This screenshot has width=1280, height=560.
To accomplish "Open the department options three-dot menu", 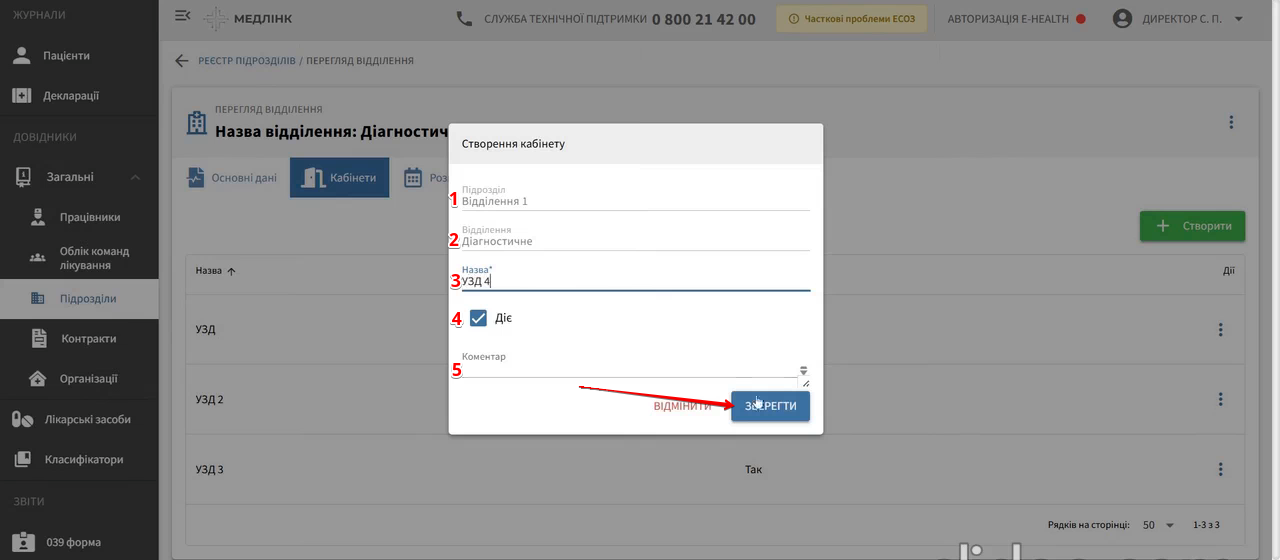I will pos(1231,122).
